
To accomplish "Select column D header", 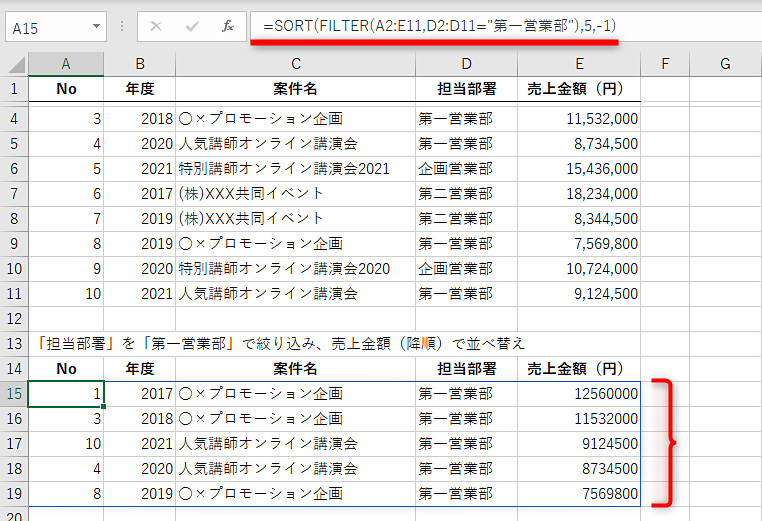I will pos(467,64).
